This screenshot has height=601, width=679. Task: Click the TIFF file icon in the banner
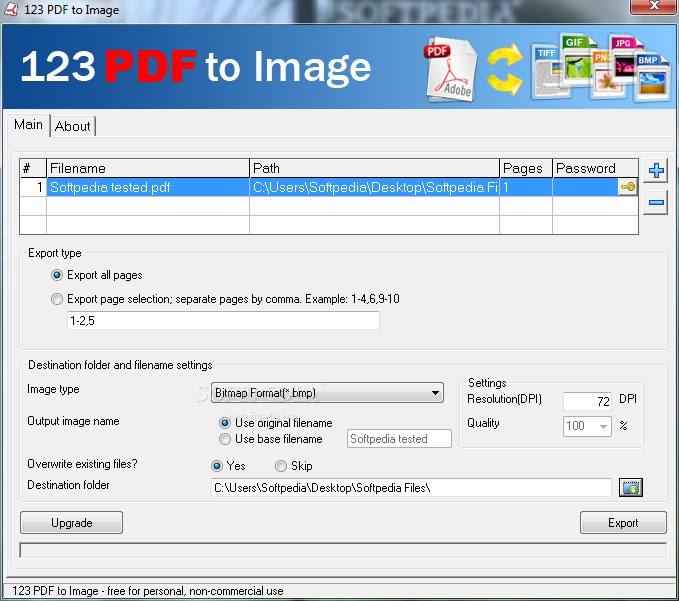(547, 72)
